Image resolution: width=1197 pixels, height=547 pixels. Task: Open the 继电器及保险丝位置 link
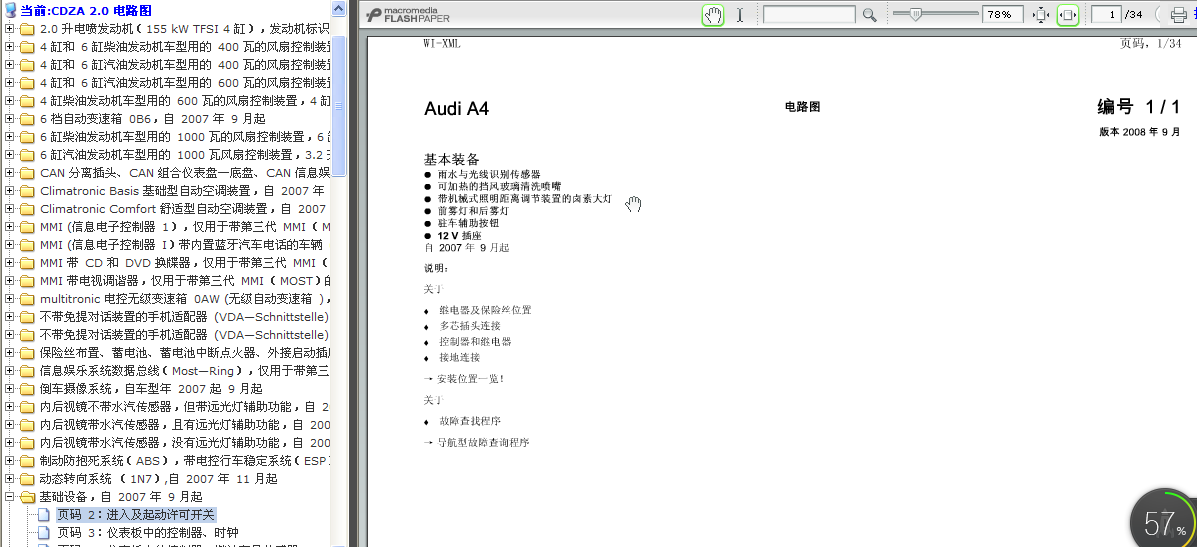click(x=485, y=310)
